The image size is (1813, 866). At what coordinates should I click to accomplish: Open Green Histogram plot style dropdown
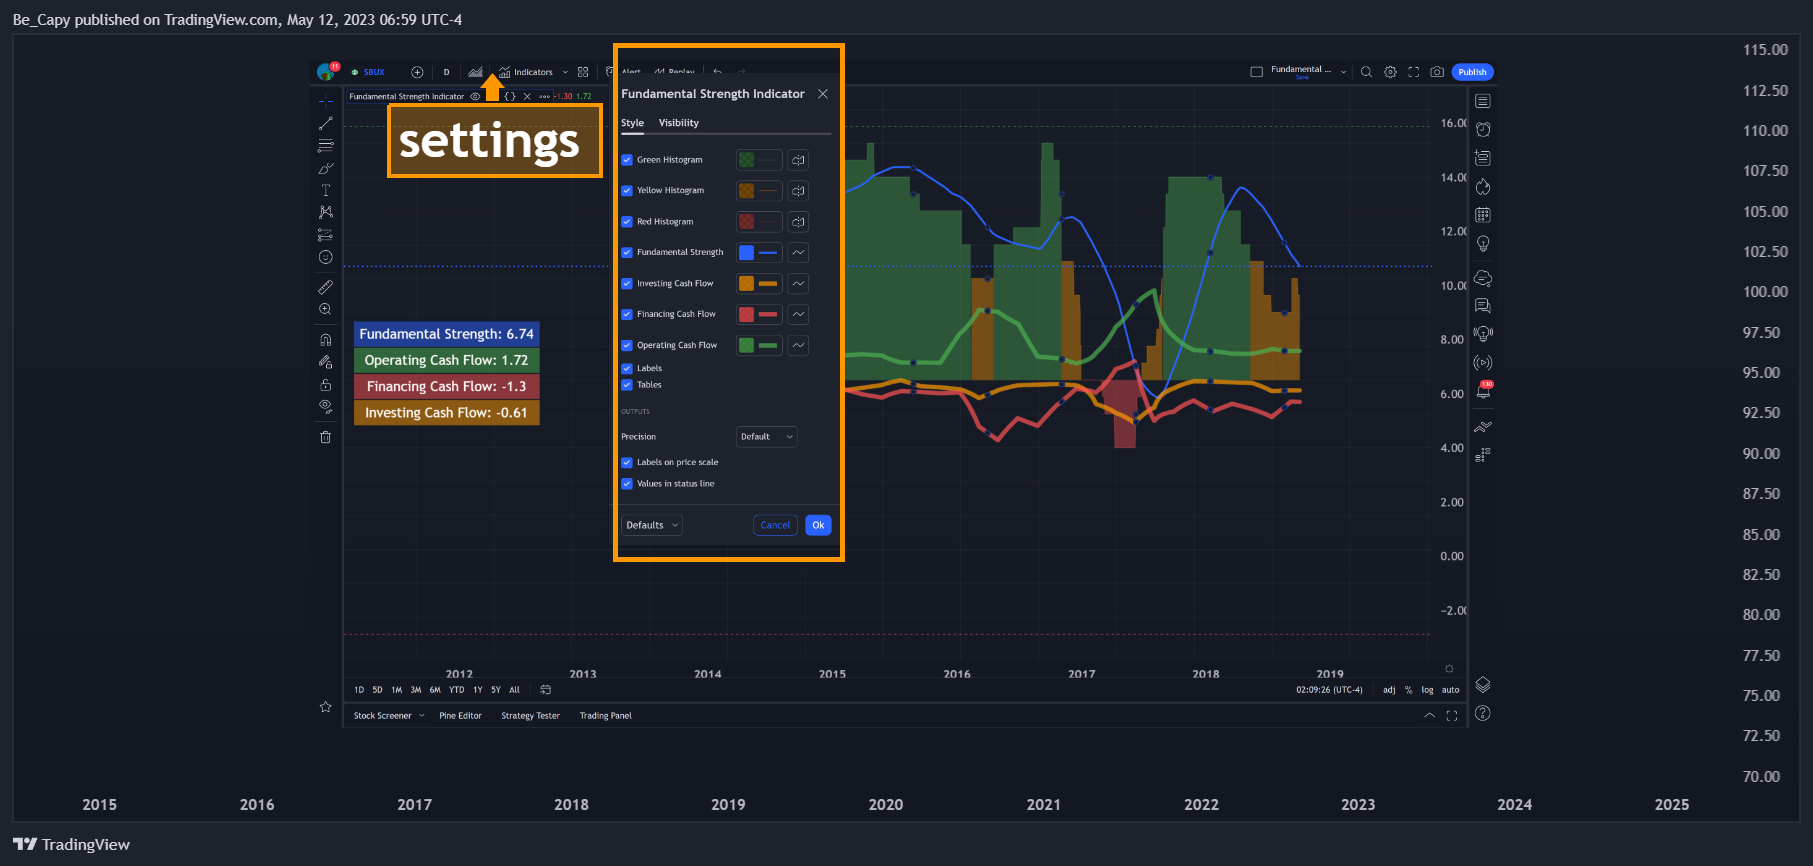[x=798, y=160]
